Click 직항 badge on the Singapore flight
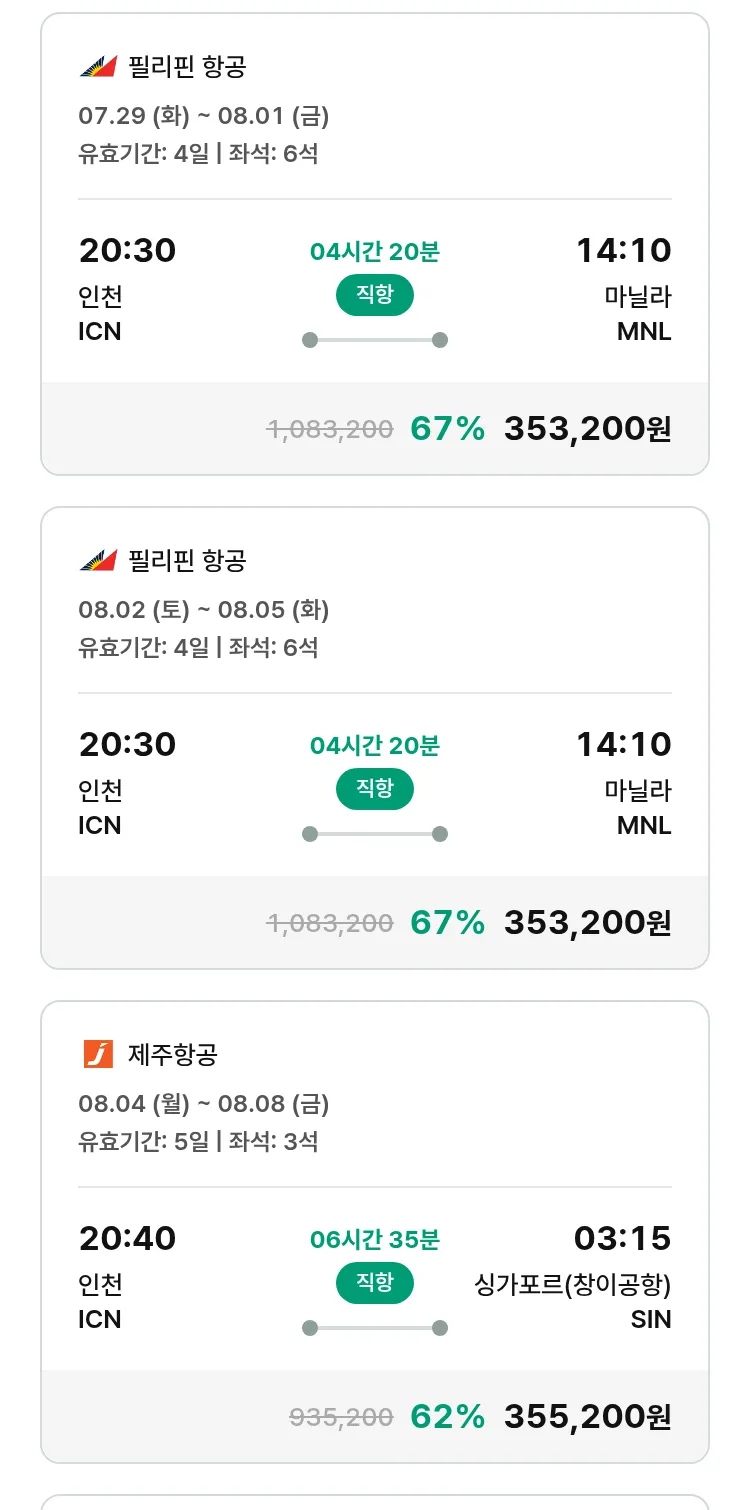This screenshot has height=1510, width=750. coord(375,1283)
